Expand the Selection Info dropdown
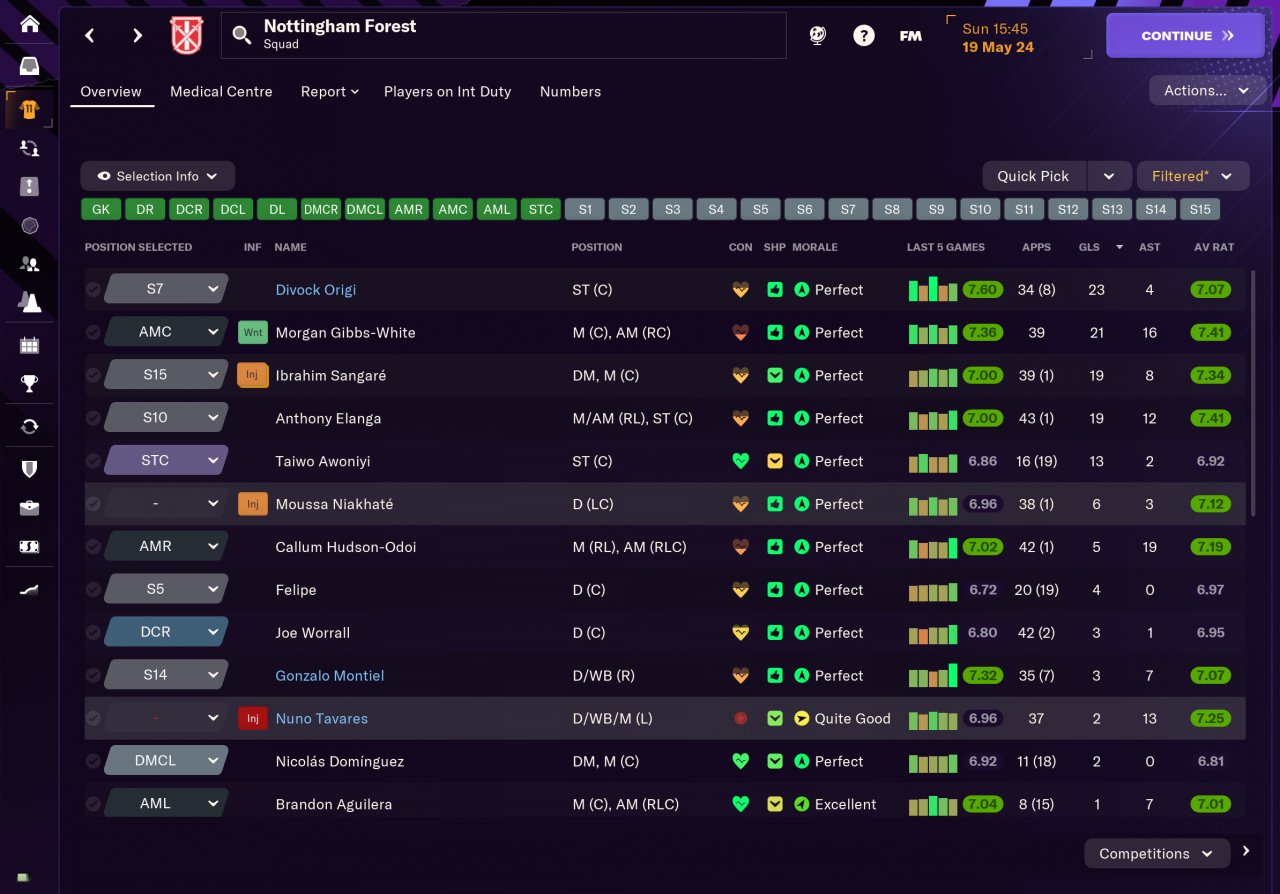 [158, 176]
